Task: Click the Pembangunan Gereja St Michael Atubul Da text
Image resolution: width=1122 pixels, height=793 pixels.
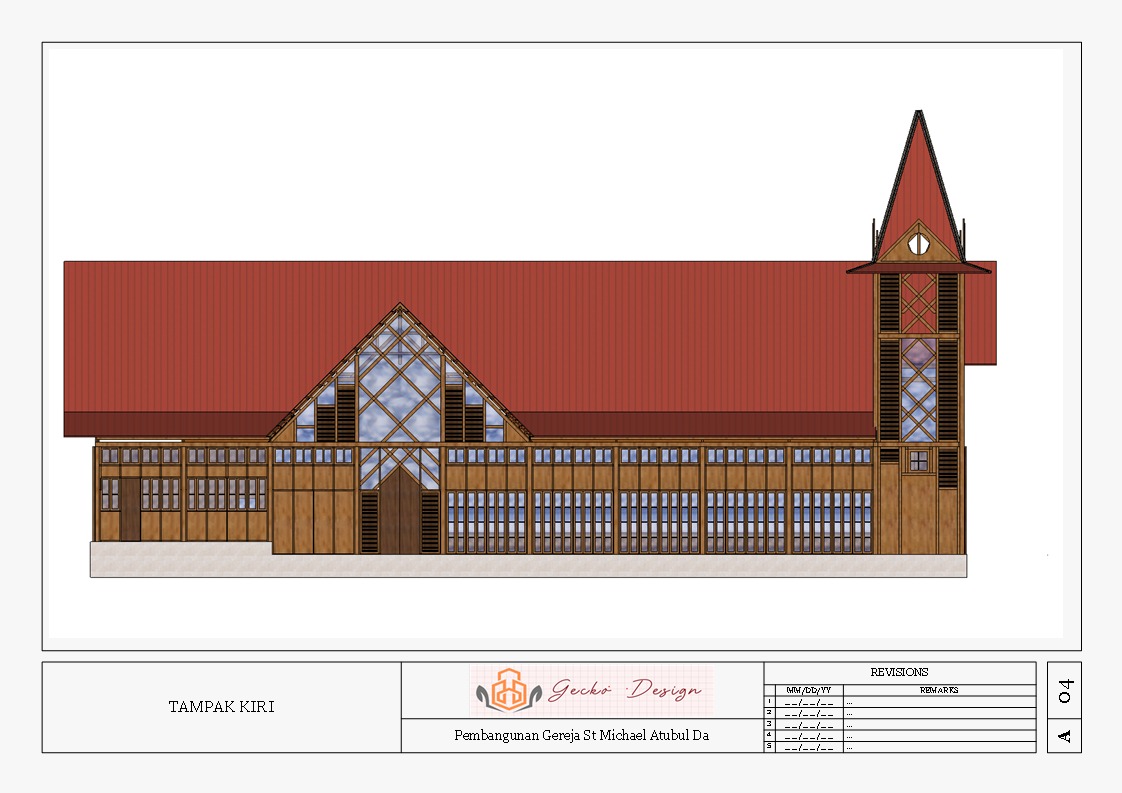Action: [x=582, y=735]
